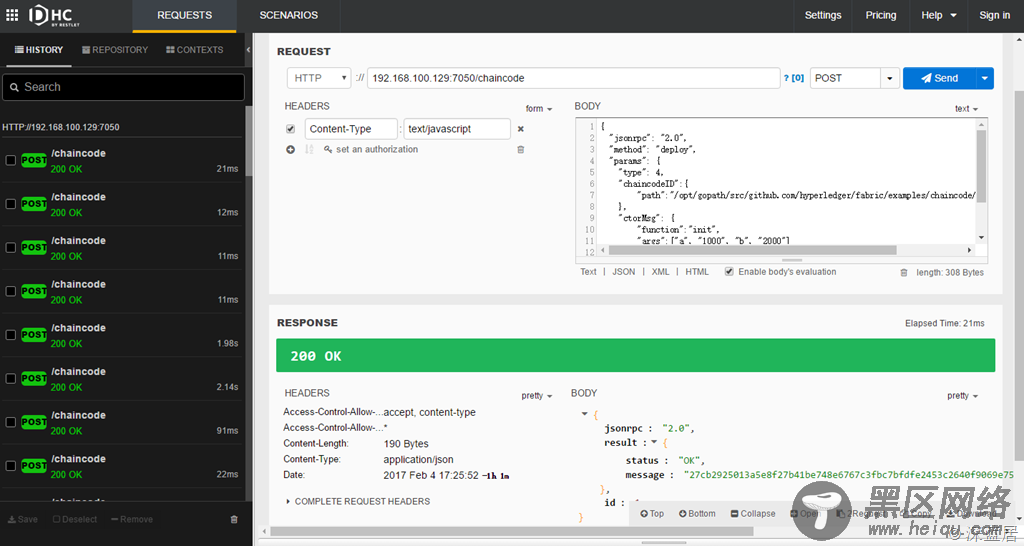
Task: Open the HTTP scheme dropdown
Action: coord(319,78)
